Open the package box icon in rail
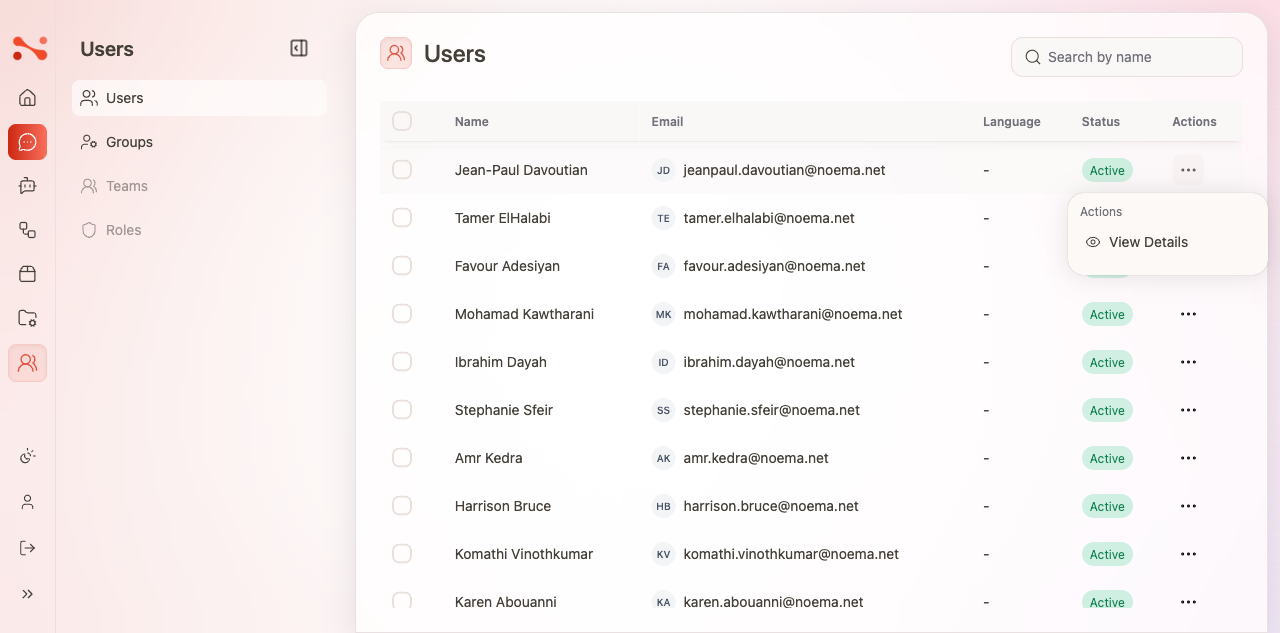This screenshot has height=633, width=1280. (x=28, y=274)
